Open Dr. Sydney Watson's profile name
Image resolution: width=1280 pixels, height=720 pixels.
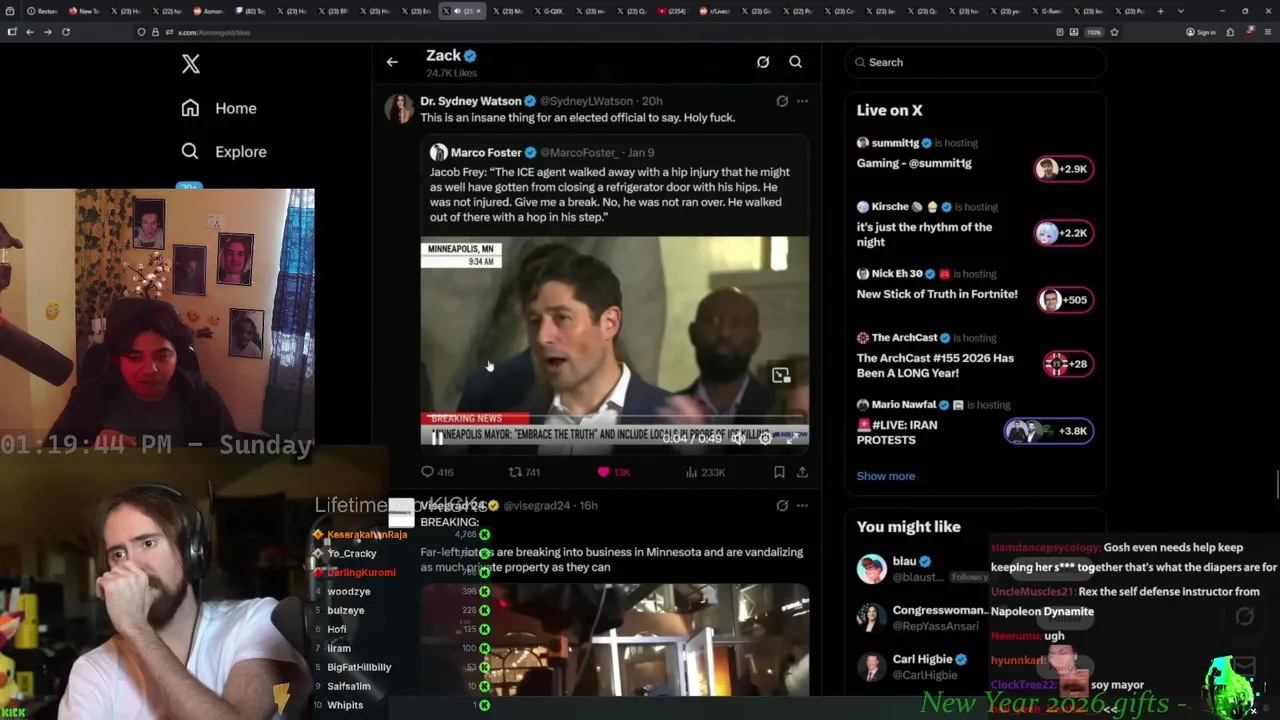click(470, 101)
